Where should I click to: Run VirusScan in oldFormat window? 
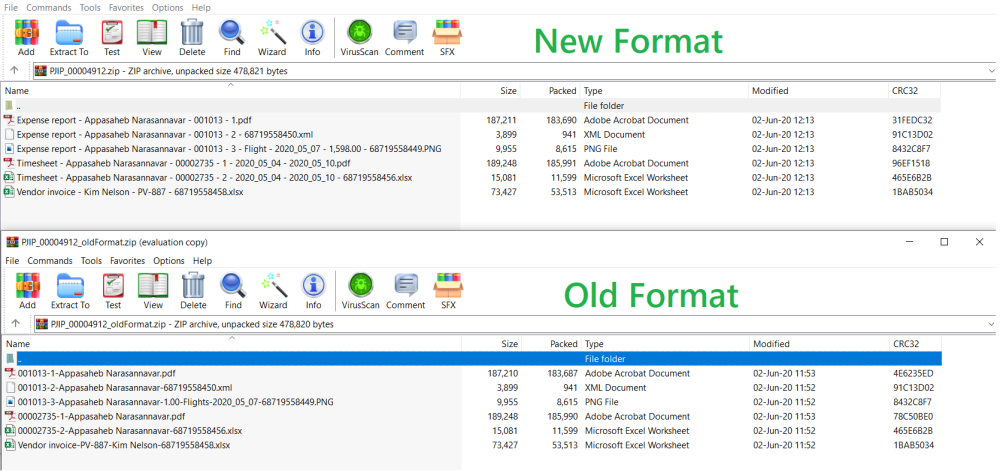(361, 290)
